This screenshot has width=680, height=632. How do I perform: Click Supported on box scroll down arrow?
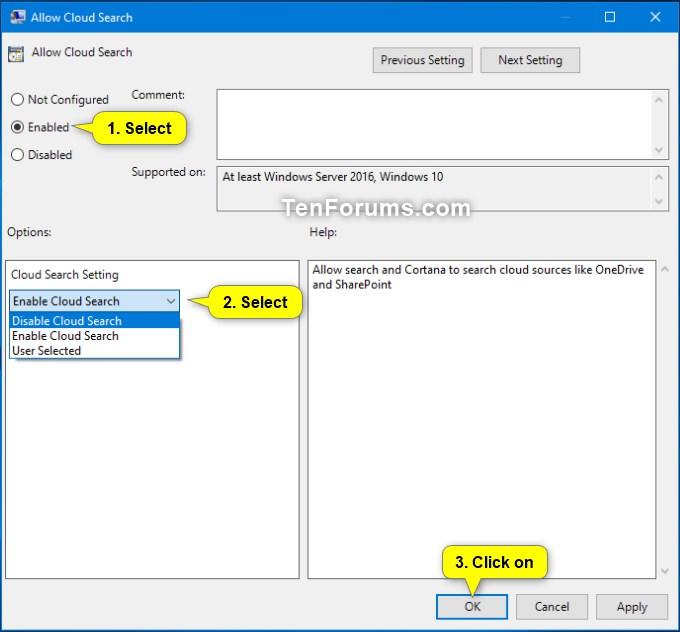pyautogui.click(x=659, y=201)
